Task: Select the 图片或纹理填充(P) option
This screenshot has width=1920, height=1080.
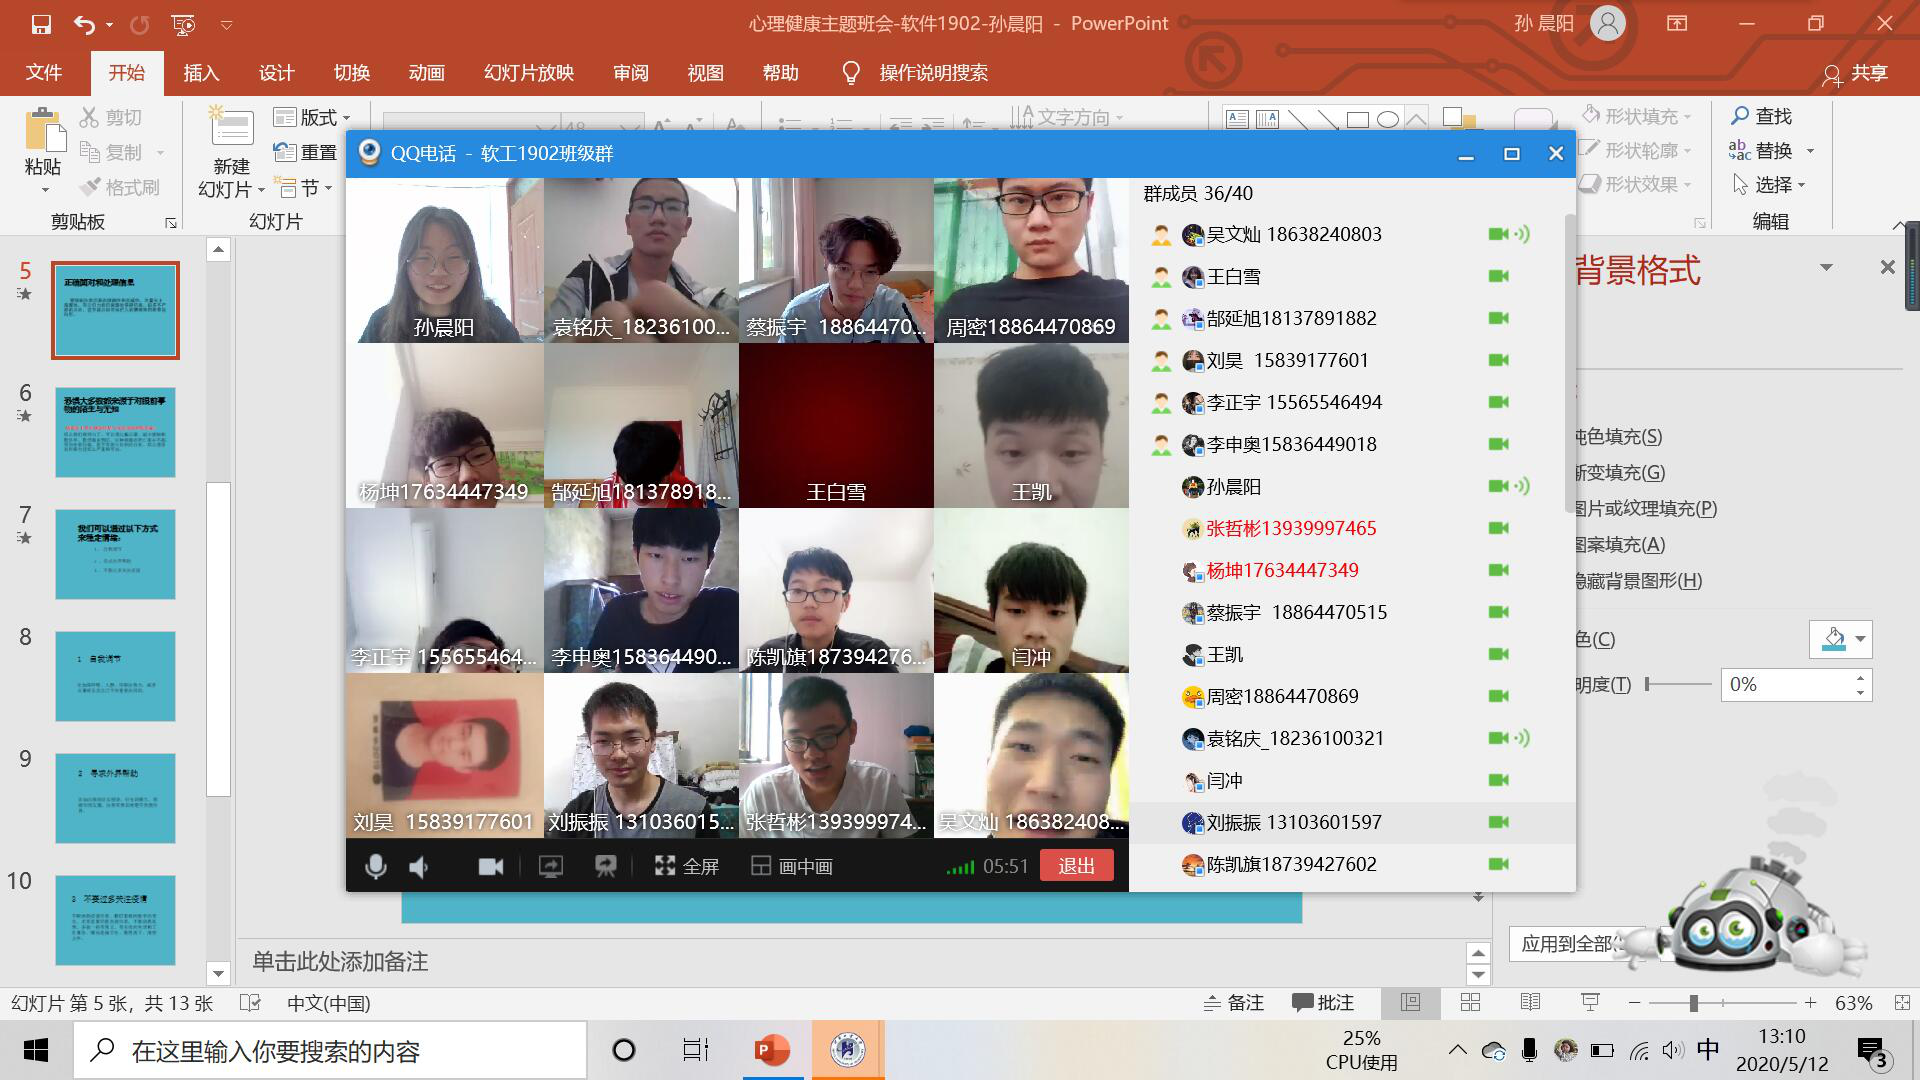Action: [x=1645, y=509]
